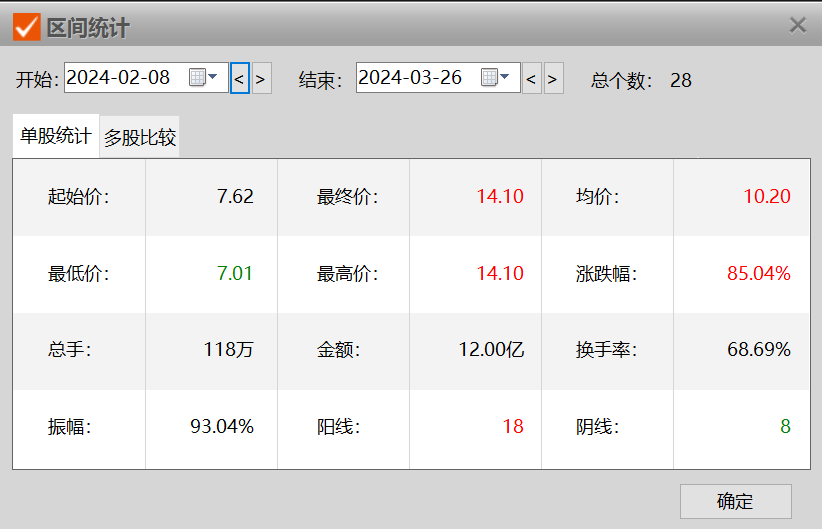Click the 阴线 label

click(x=598, y=427)
